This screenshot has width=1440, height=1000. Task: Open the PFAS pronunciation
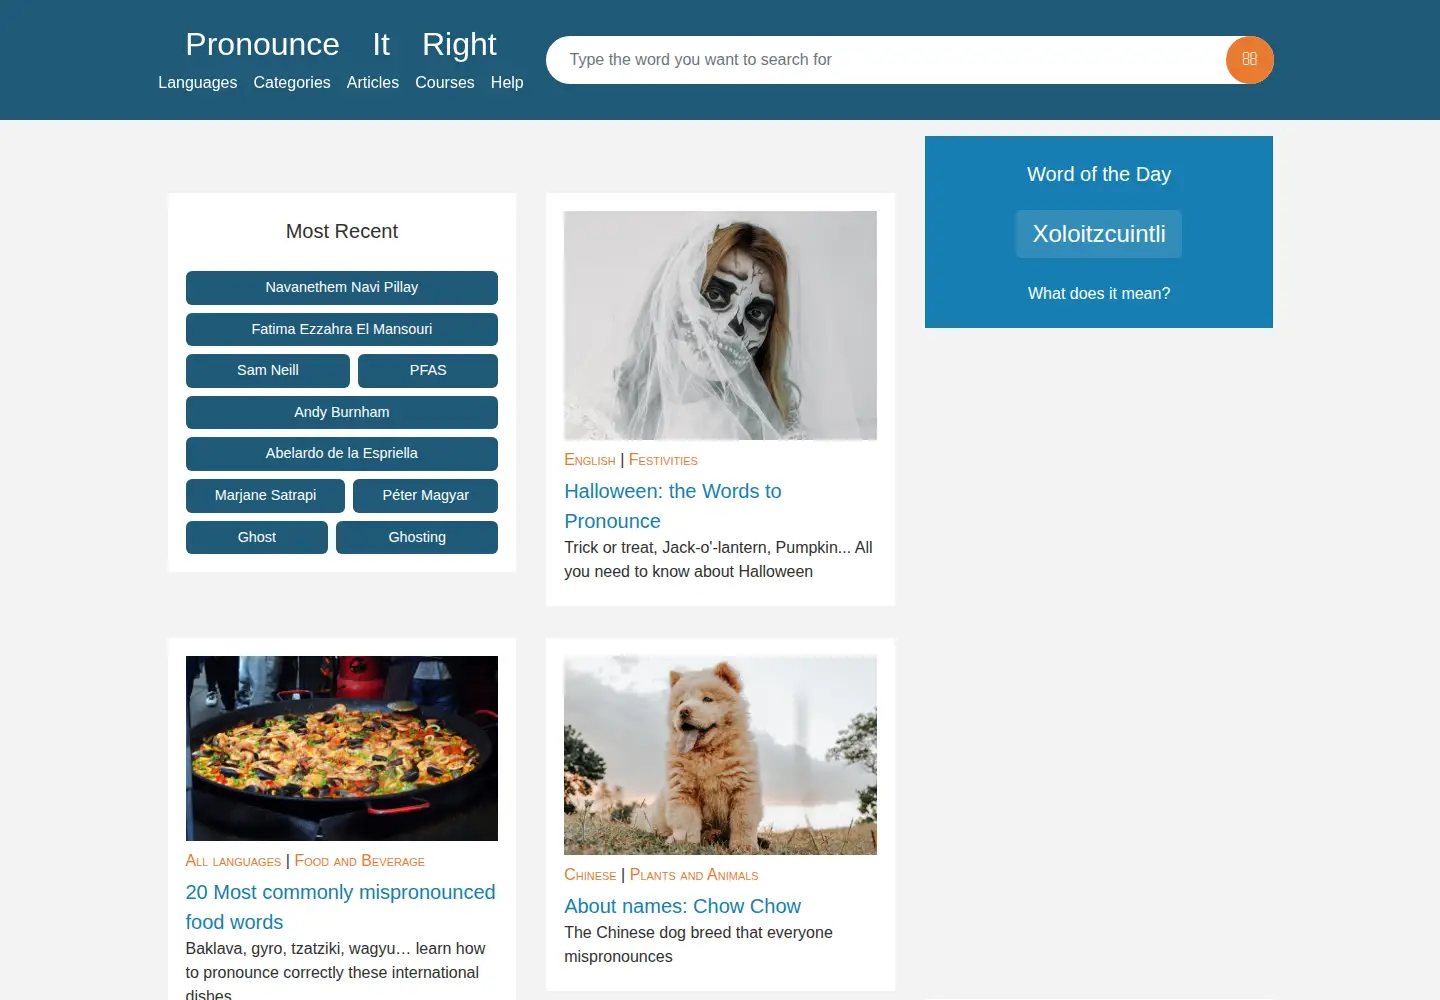click(428, 370)
